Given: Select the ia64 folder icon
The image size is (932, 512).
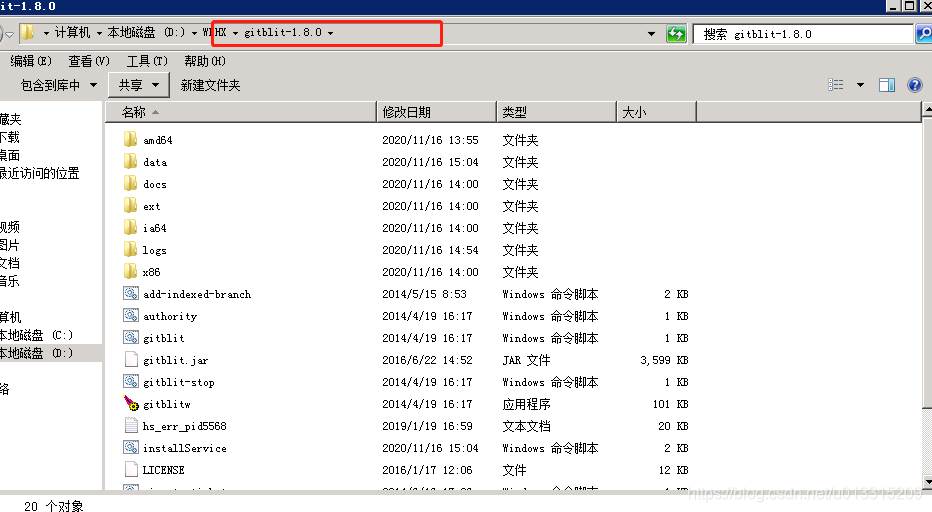Looking at the screenshot, I should [130, 228].
